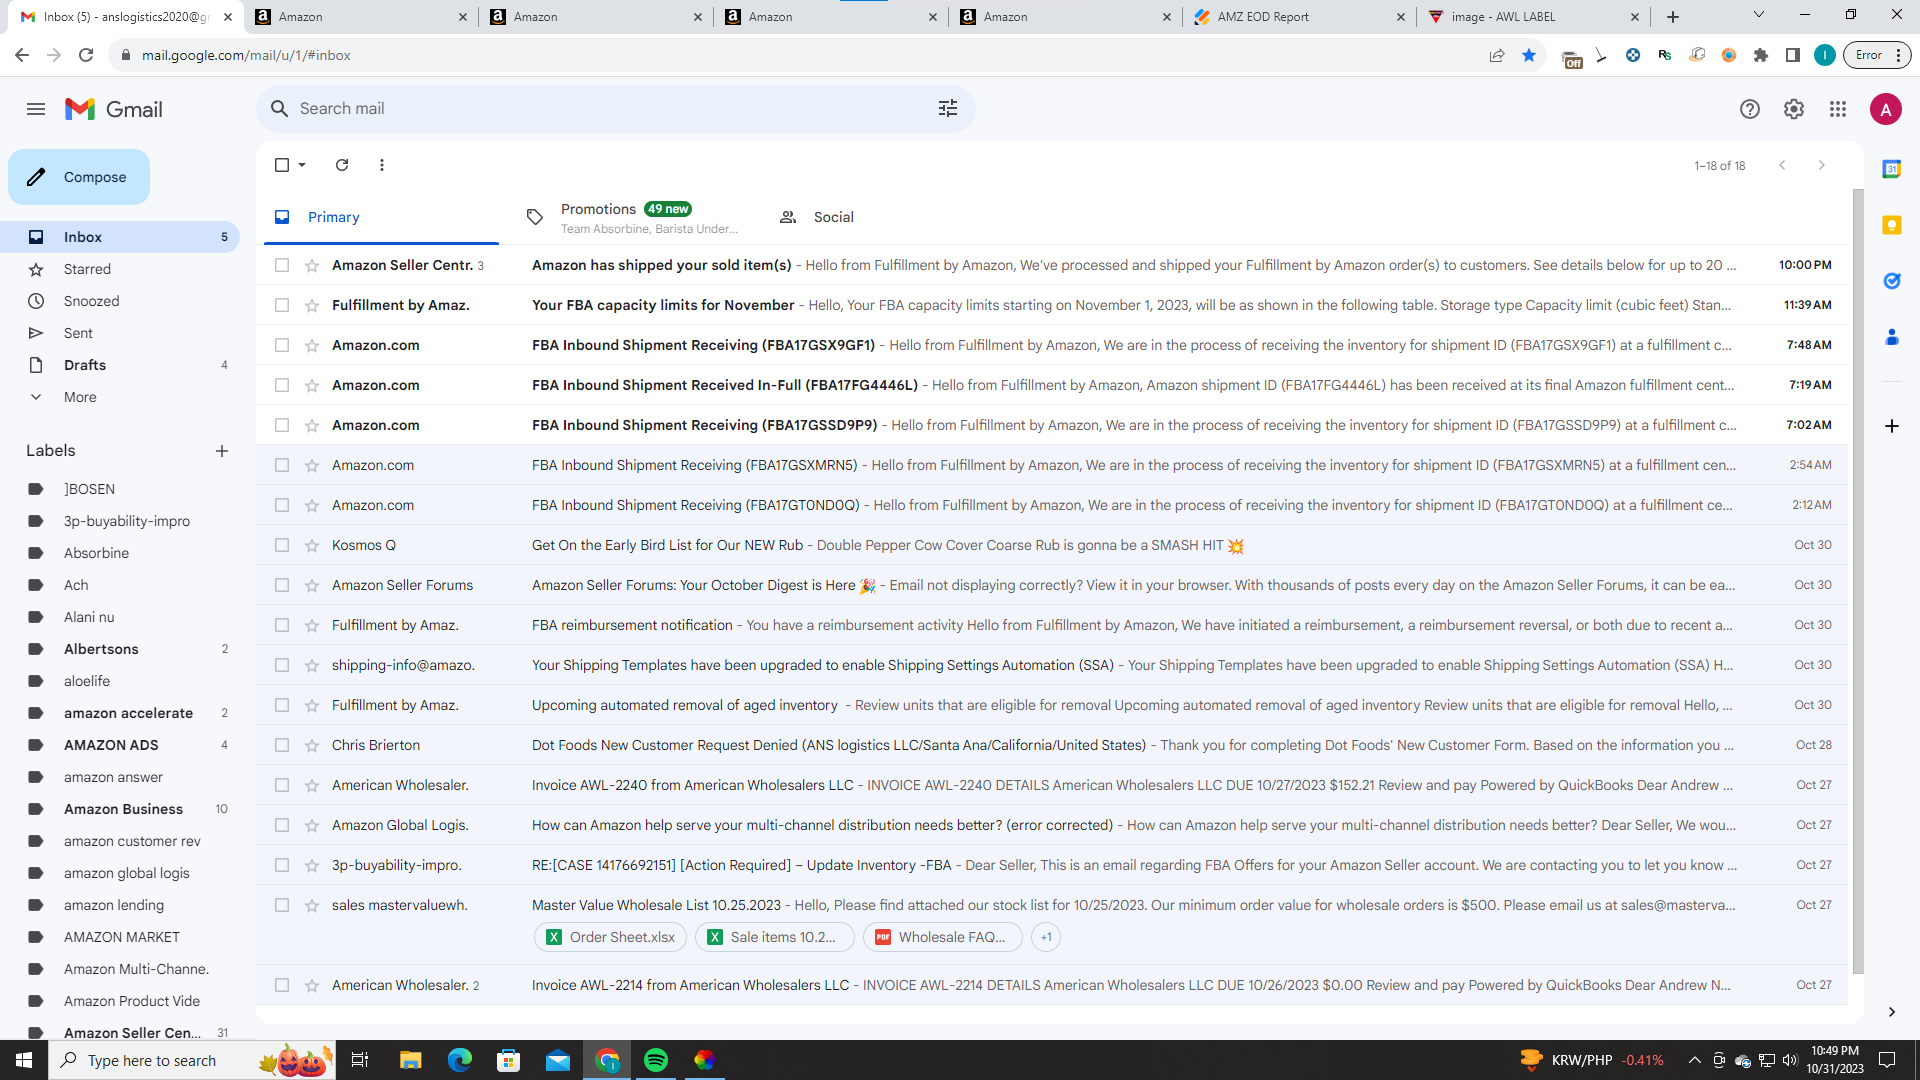Open the Google apps grid
The height and width of the screenshot is (1080, 1920).
click(x=1838, y=109)
